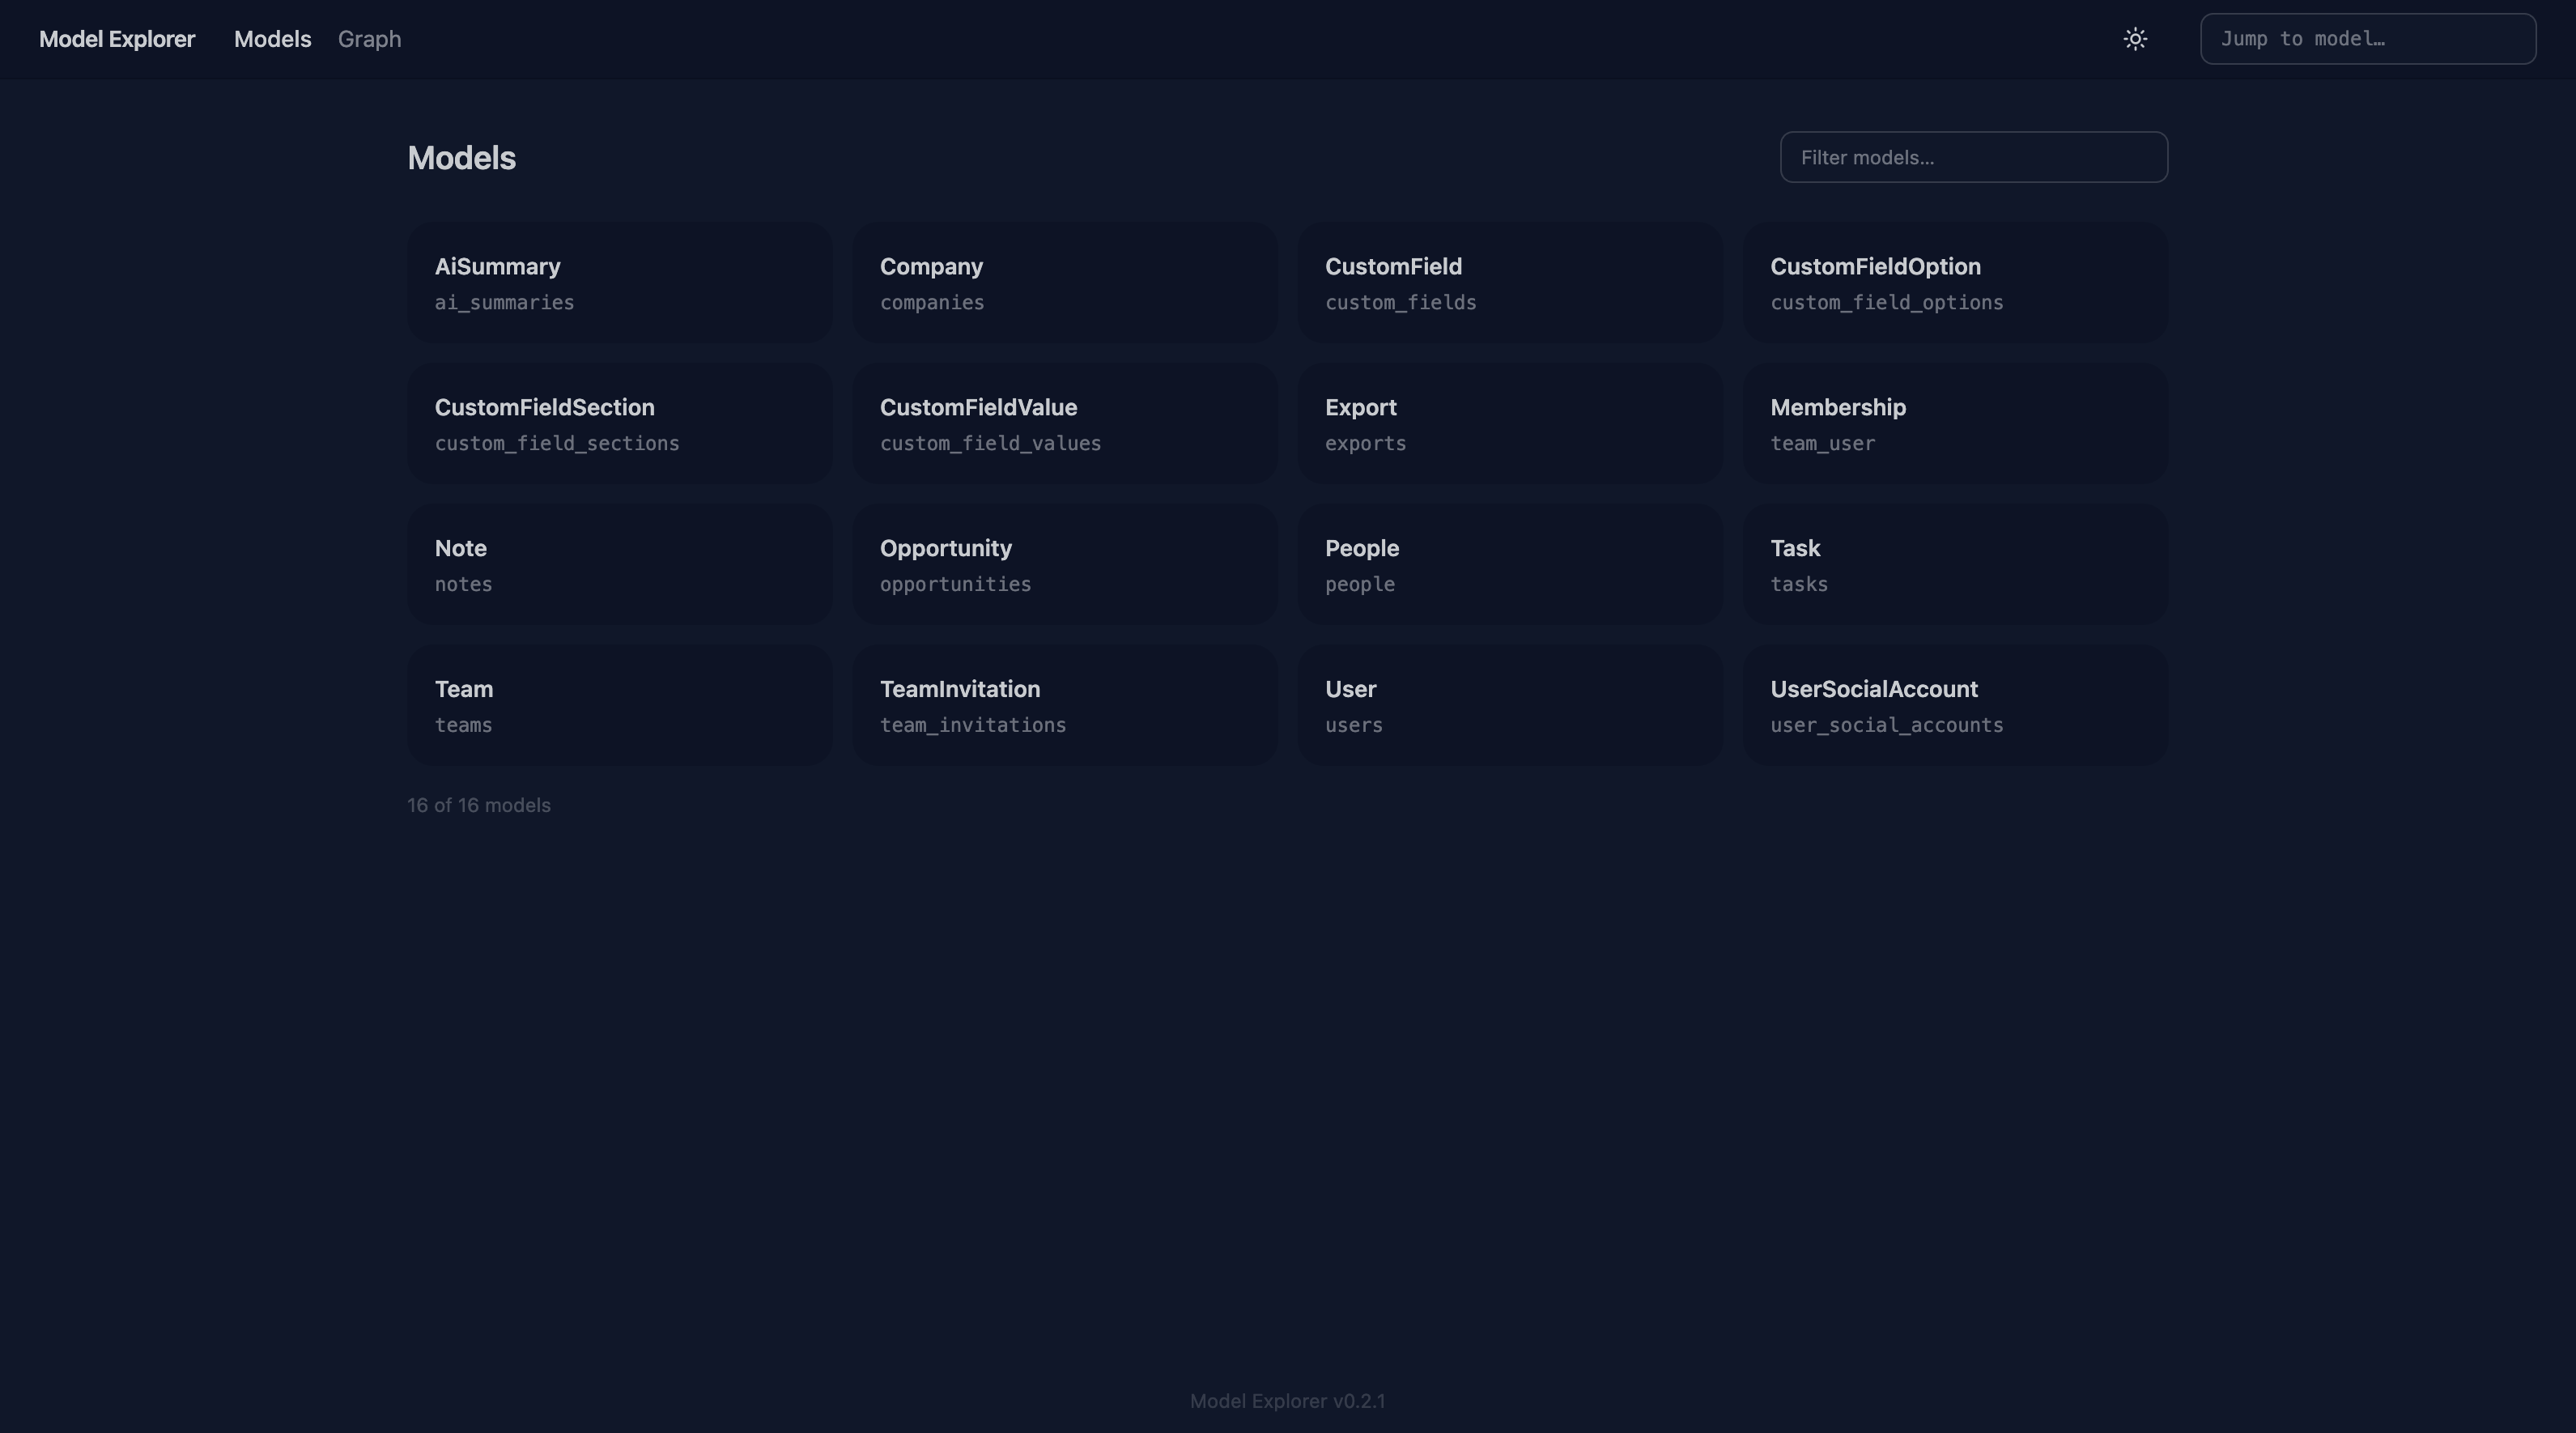The width and height of the screenshot is (2576, 1433).
Task: Toggle the light/dark theme sun icon
Action: point(2135,39)
